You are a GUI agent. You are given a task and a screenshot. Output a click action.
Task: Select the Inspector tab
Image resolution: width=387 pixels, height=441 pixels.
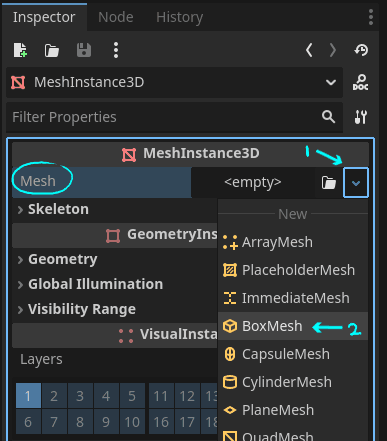(44, 17)
